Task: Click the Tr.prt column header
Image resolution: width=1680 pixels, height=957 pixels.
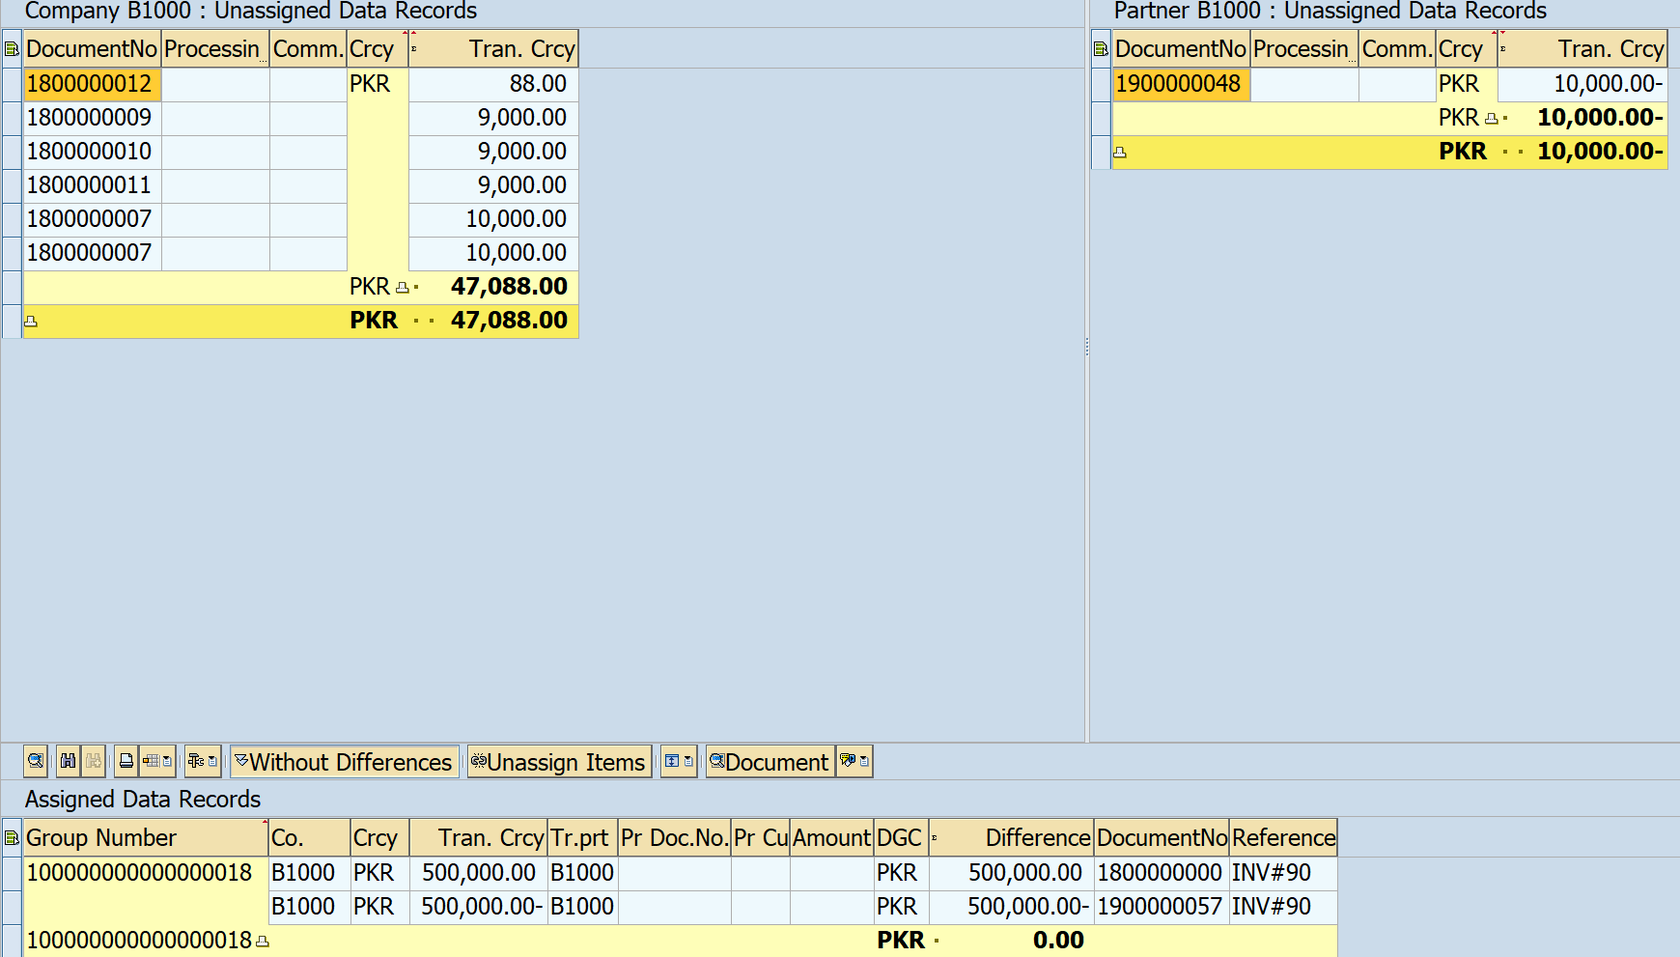Action: [582, 838]
